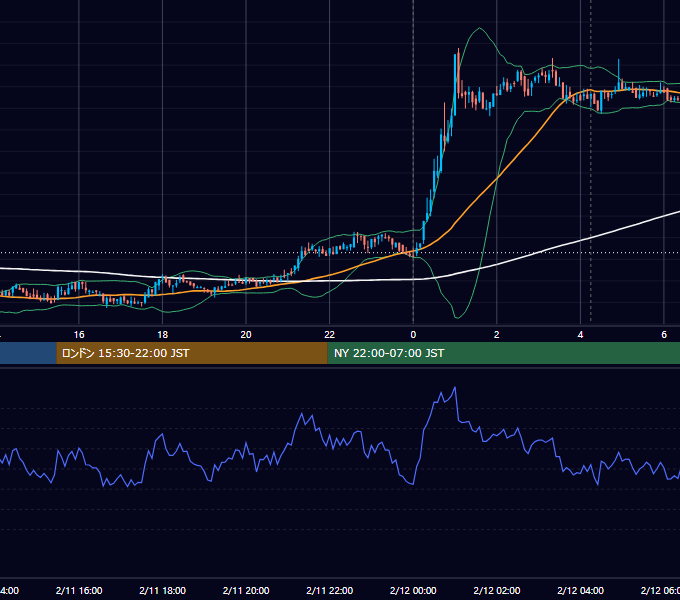Click the 2/12 02:00 time label

click(497, 590)
